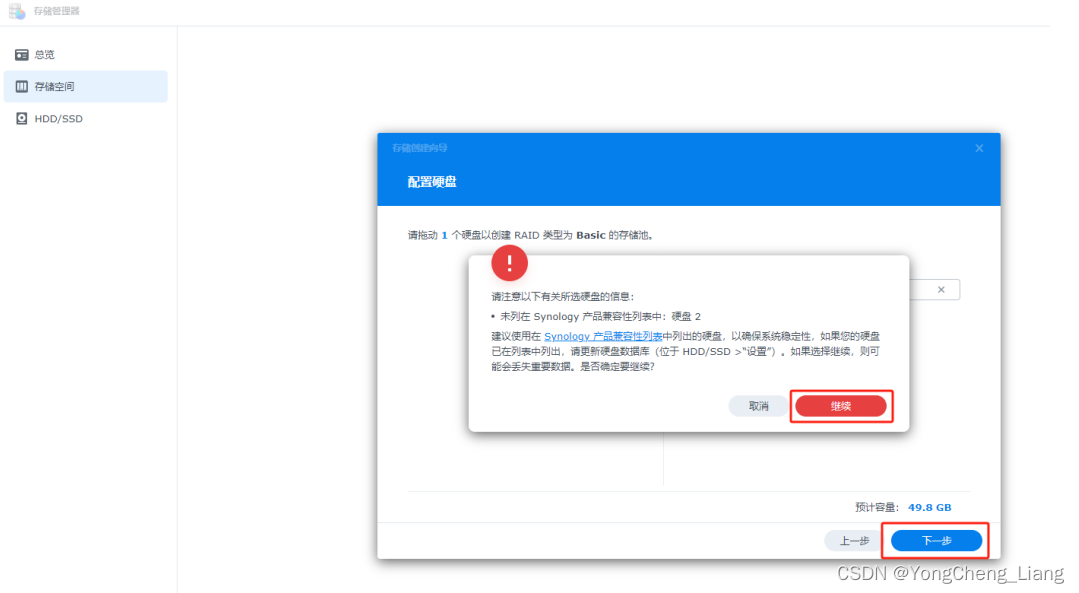Click the Storage Manager app icon

click(17, 11)
